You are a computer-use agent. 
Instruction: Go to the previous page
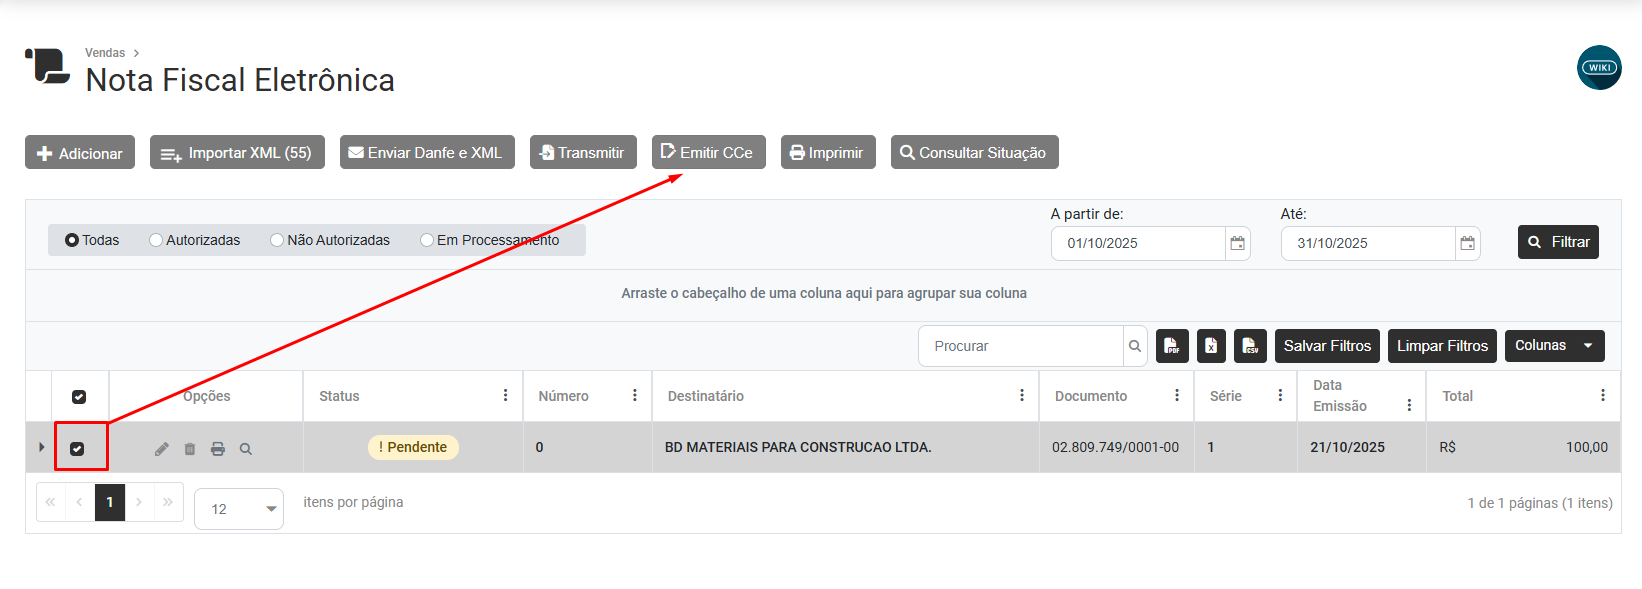[x=80, y=502]
